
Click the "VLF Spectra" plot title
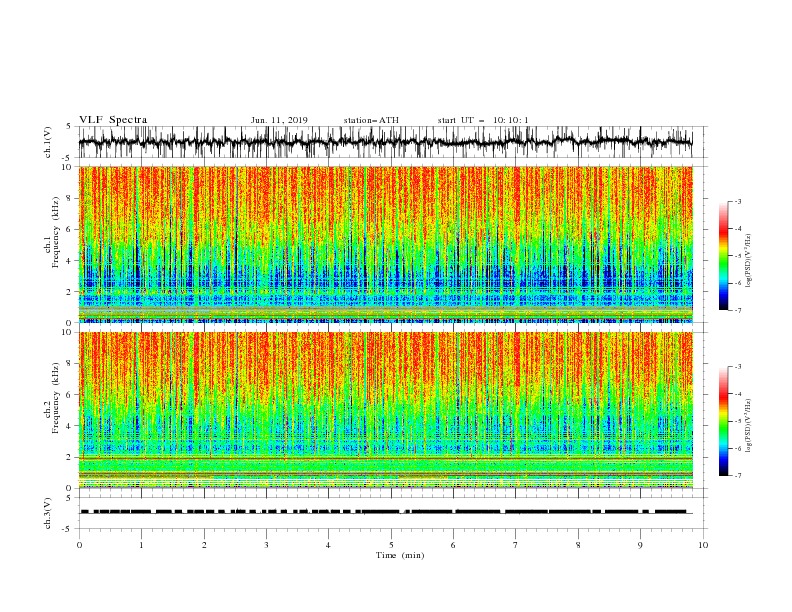[113, 120]
